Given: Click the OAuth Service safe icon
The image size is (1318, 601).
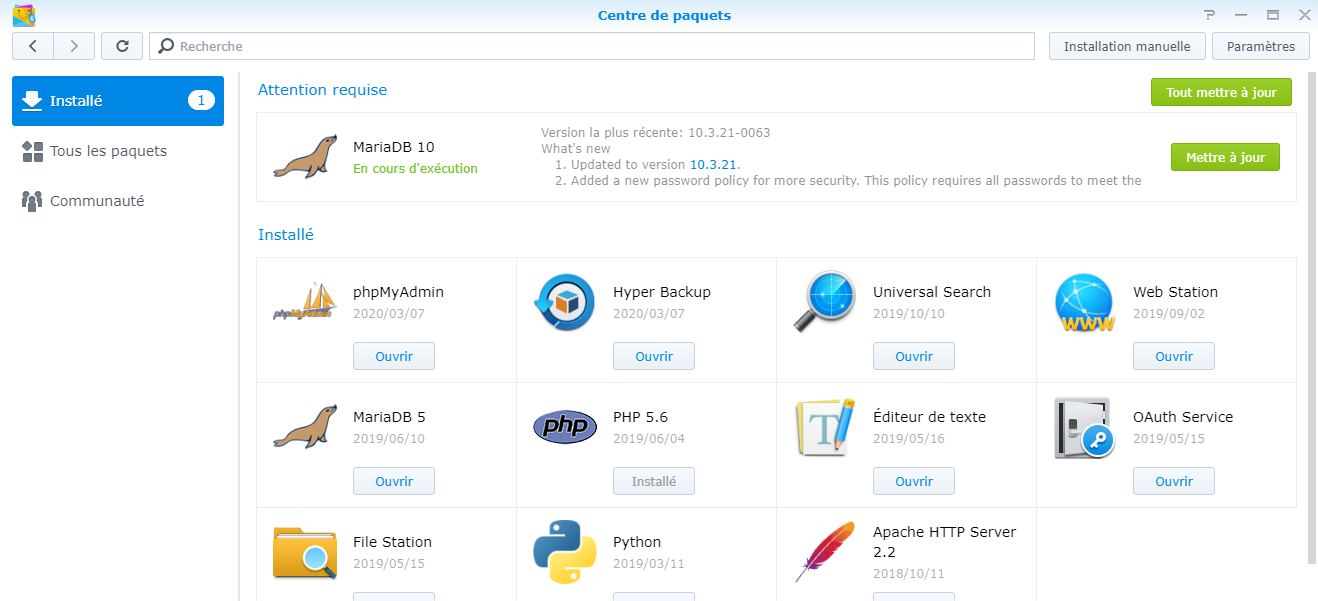Looking at the screenshot, I should point(1085,427).
